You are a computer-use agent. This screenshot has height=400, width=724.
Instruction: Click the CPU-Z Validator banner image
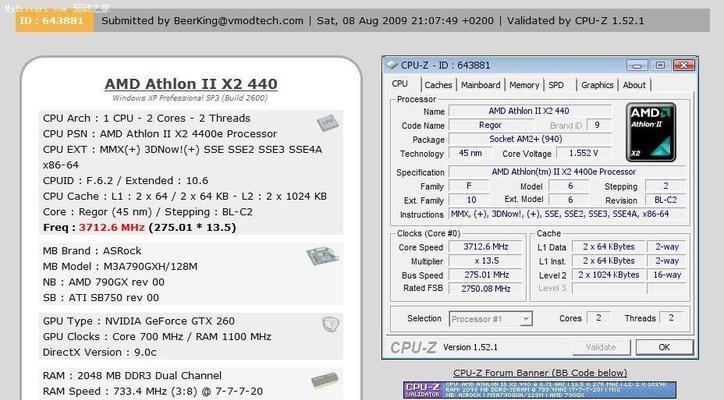coord(539,390)
